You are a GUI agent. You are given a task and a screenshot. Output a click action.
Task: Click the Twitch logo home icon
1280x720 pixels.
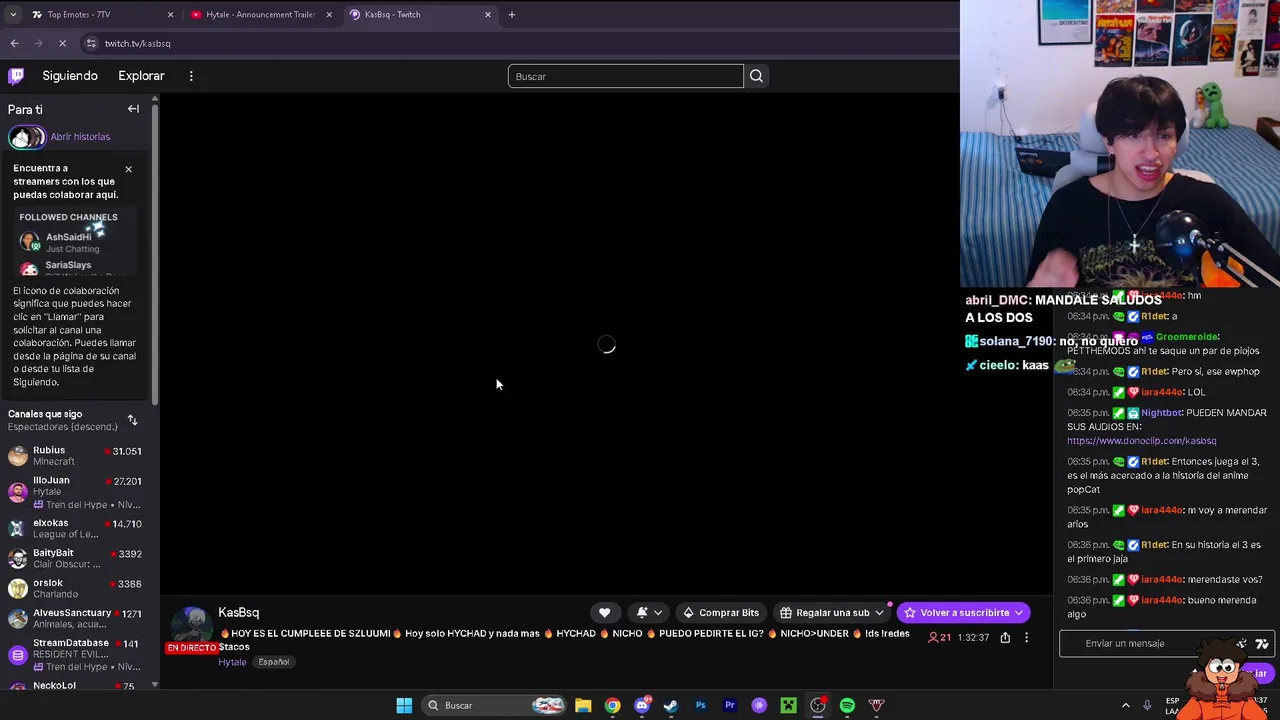pyautogui.click(x=16, y=76)
